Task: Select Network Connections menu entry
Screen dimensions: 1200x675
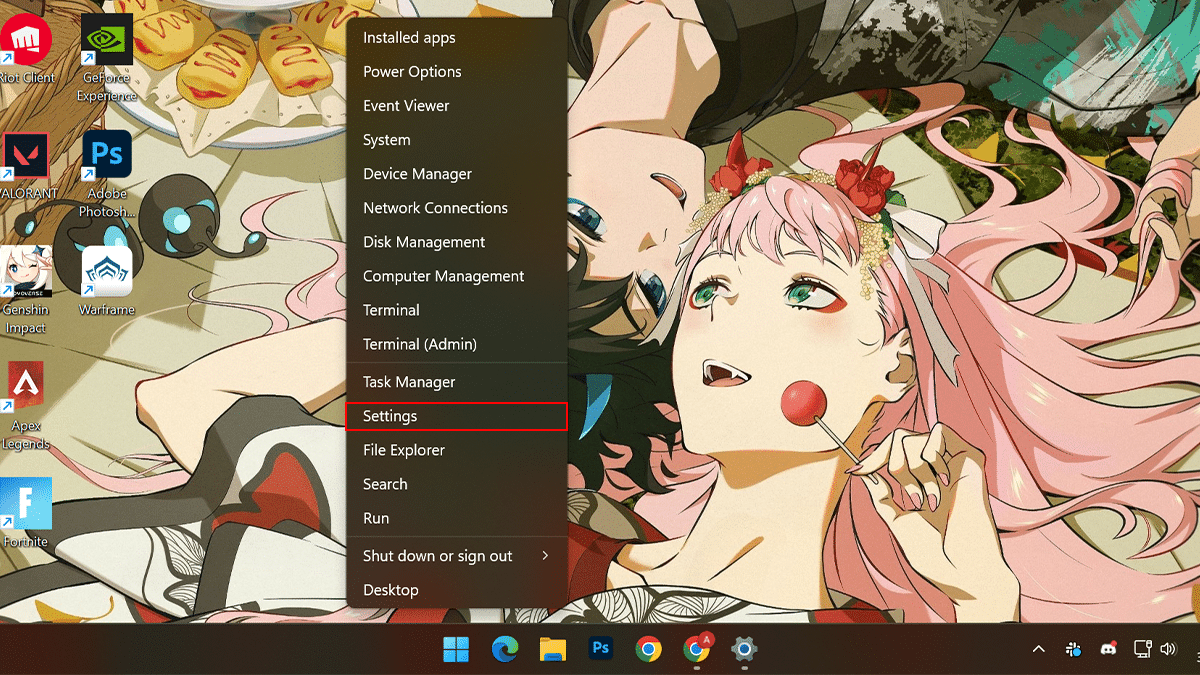Action: pos(457,208)
